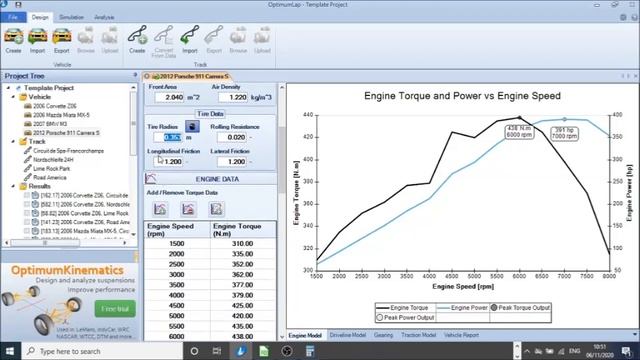Viewport: 640px width, 360px height.
Task: Open the Windows Start menu
Action: (x=10, y=351)
